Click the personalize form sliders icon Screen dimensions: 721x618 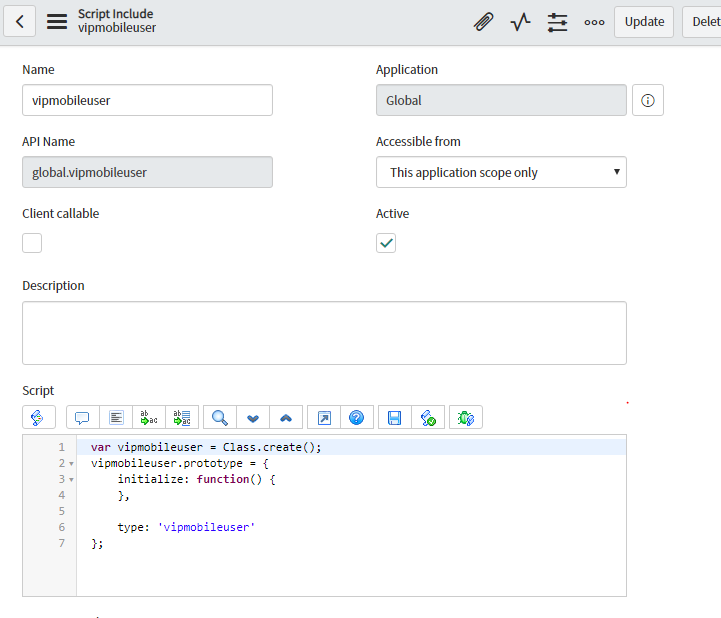pyautogui.click(x=557, y=21)
